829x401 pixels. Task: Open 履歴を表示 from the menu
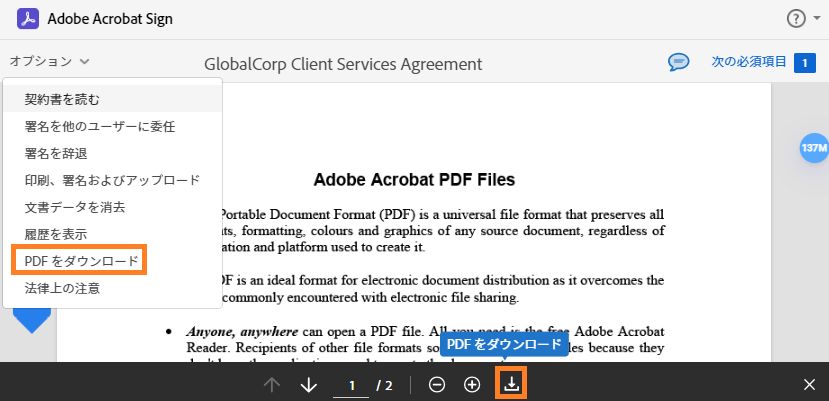click(112, 234)
